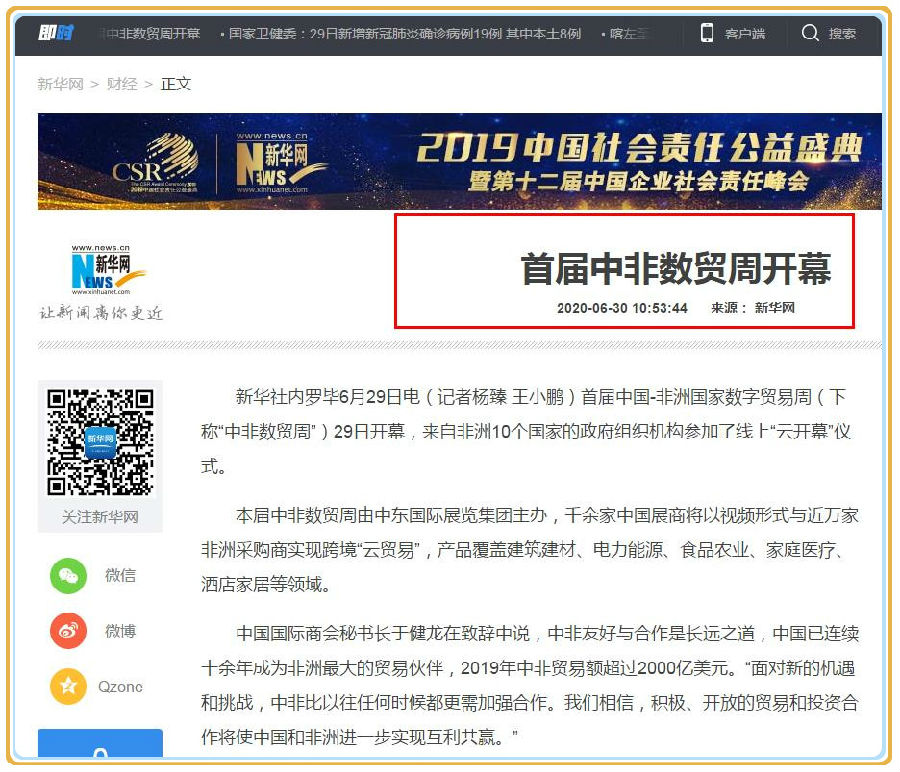Click the 即时 logo in the top bar
Screen dimensions: 900x772
pos(56,33)
